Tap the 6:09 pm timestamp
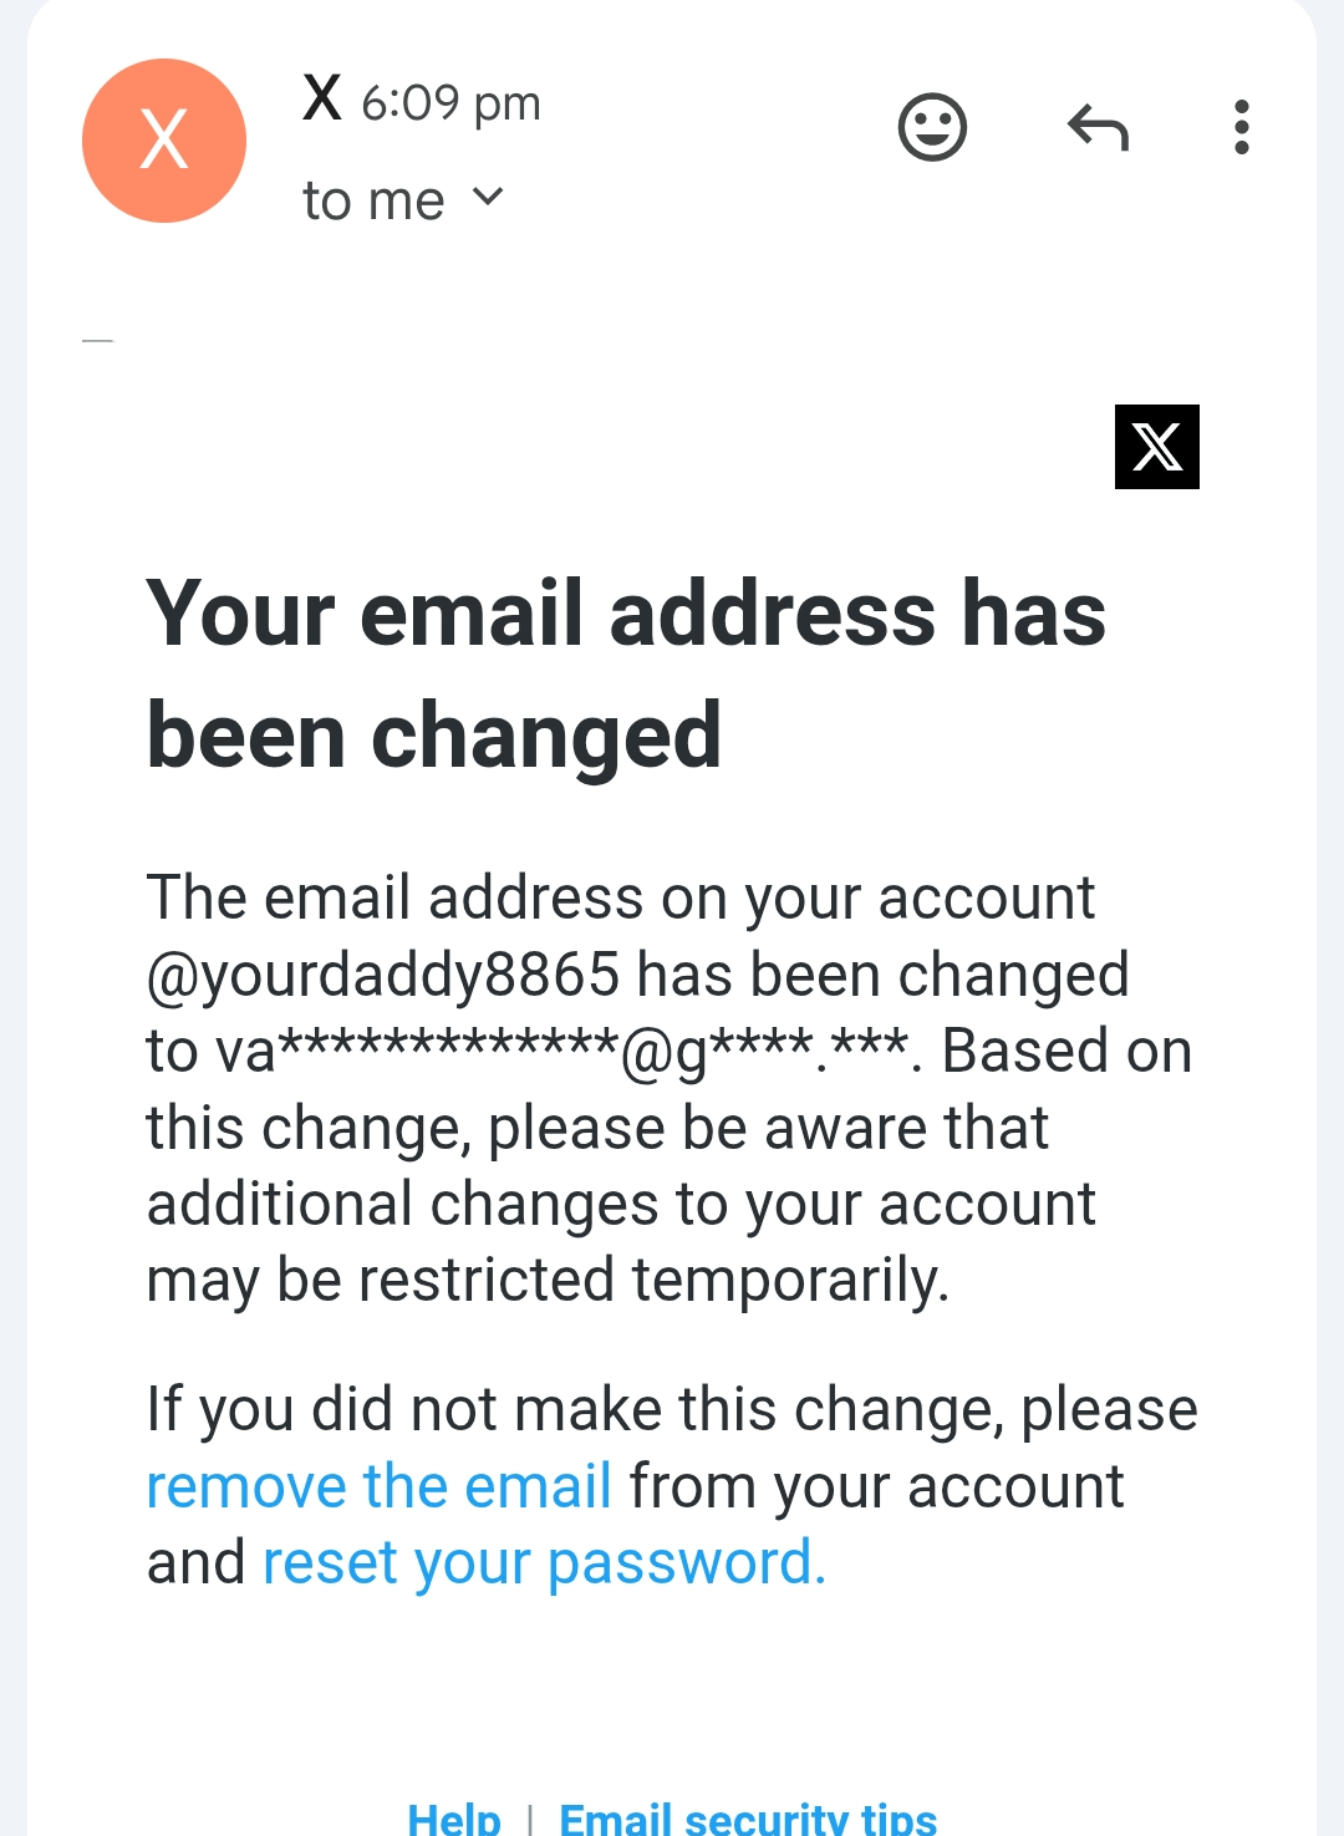The width and height of the screenshot is (1344, 1836). 450,103
